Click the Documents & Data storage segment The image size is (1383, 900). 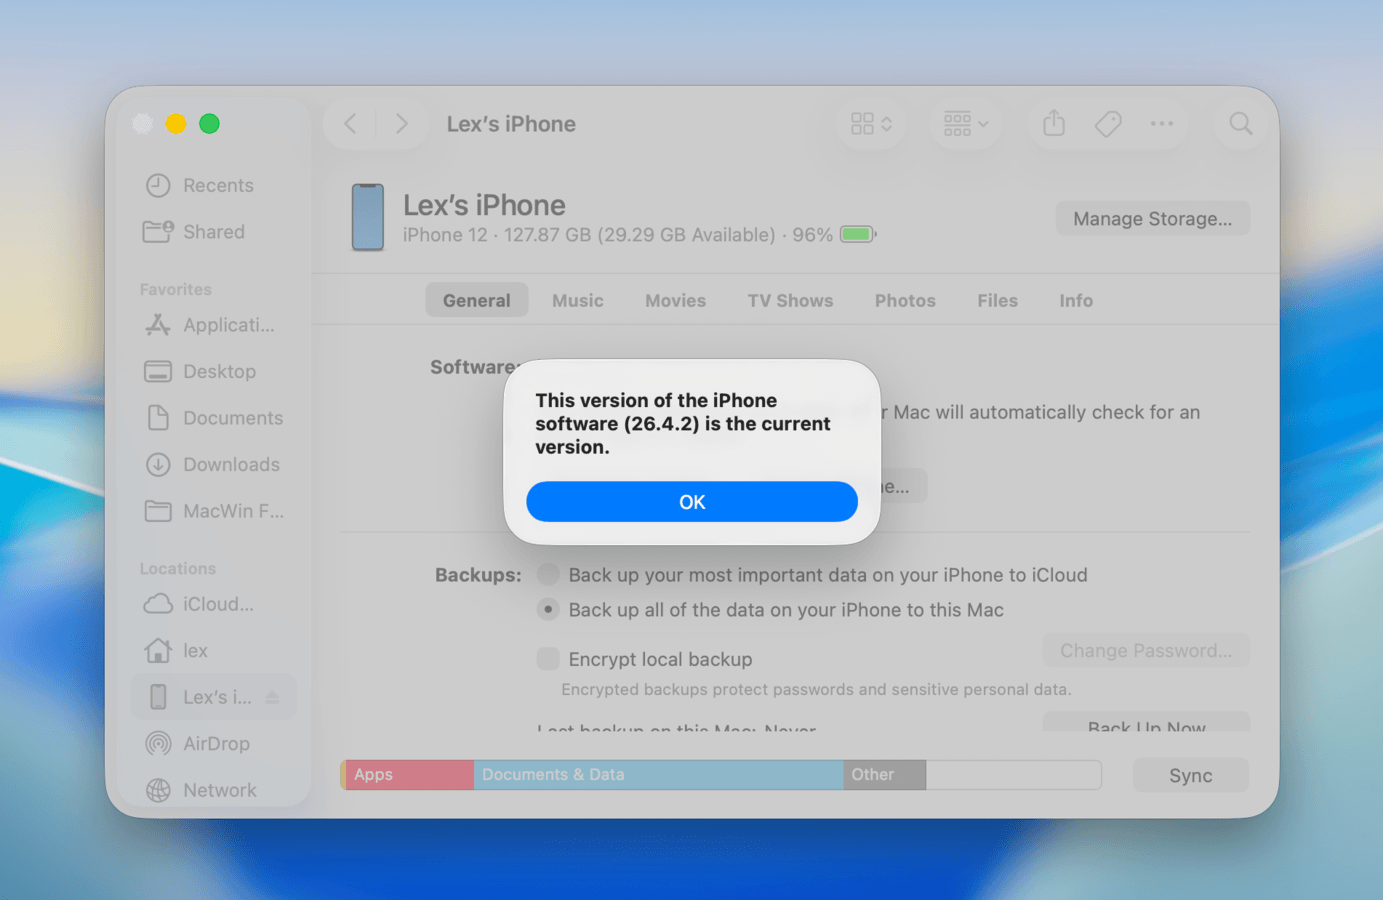(658, 775)
